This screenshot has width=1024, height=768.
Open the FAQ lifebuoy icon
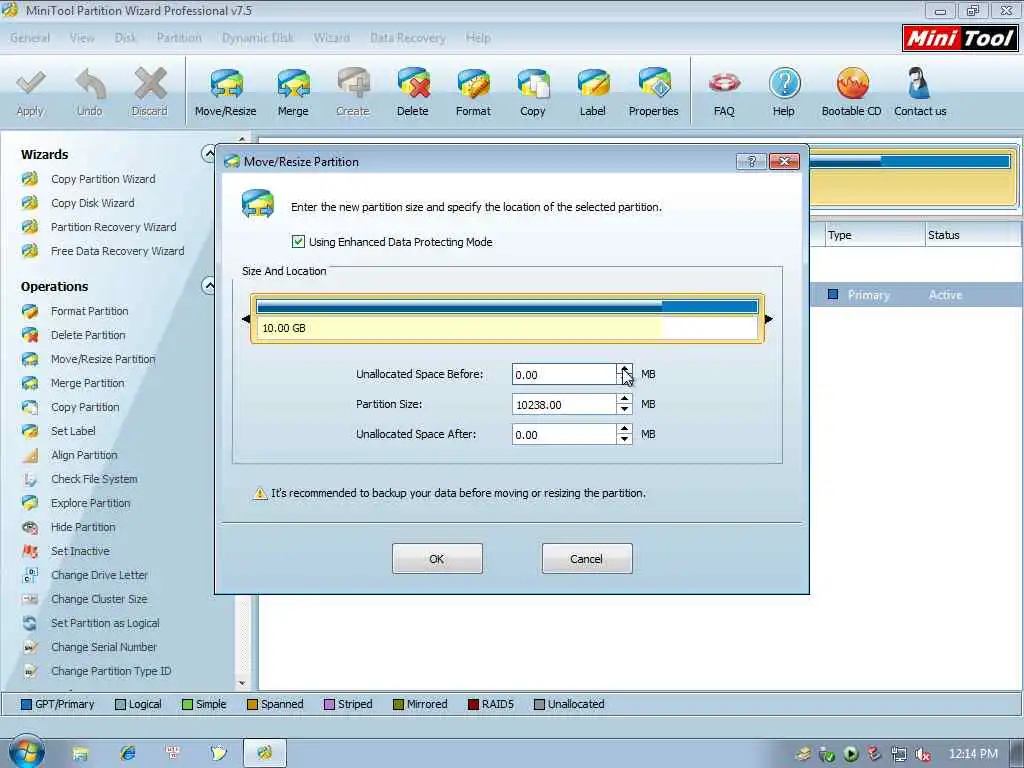point(724,93)
